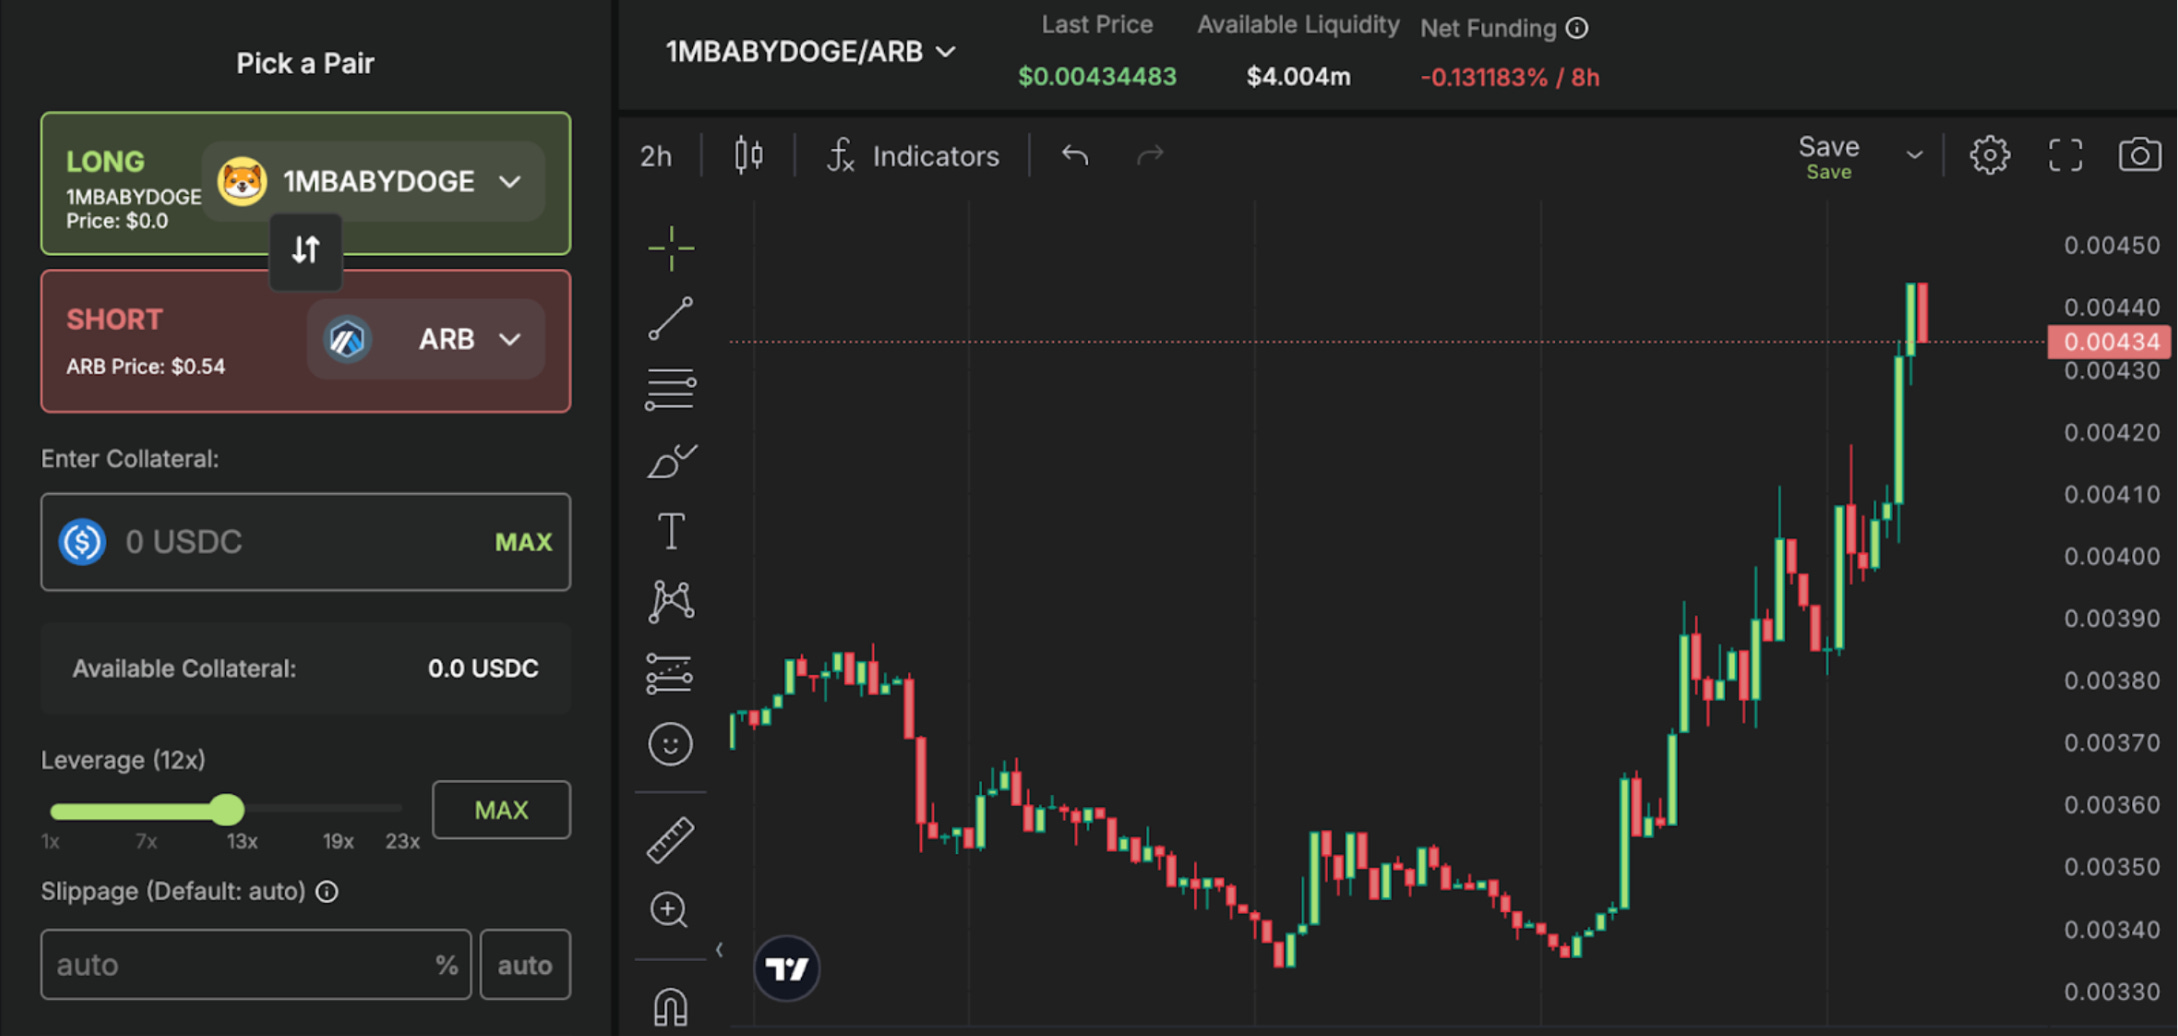The height and width of the screenshot is (1036, 2178).
Task: Set leverage to MAX
Action: (501, 809)
